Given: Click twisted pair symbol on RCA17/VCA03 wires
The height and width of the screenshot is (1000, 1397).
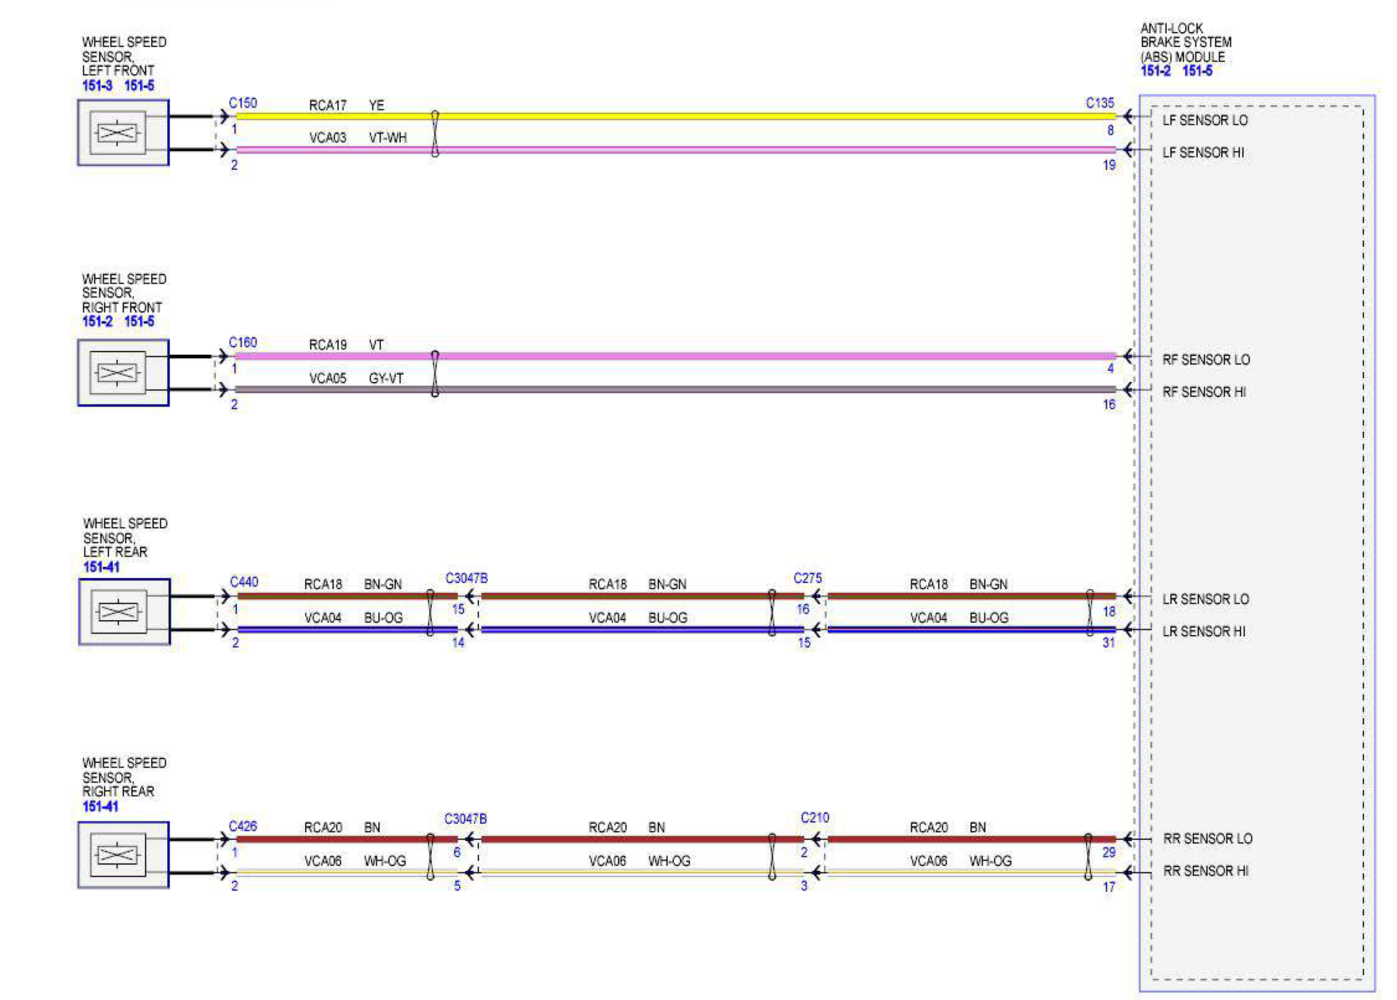Looking at the screenshot, I should [435, 133].
